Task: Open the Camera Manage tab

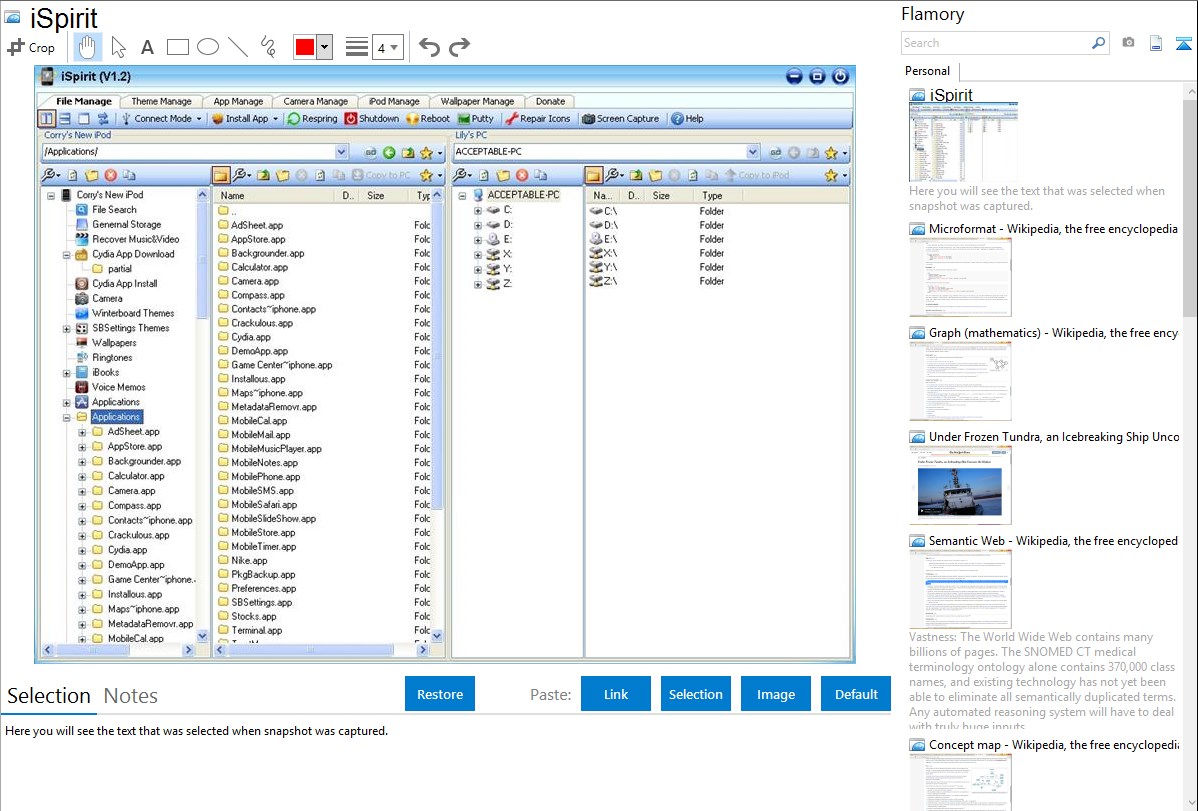Action: [316, 101]
